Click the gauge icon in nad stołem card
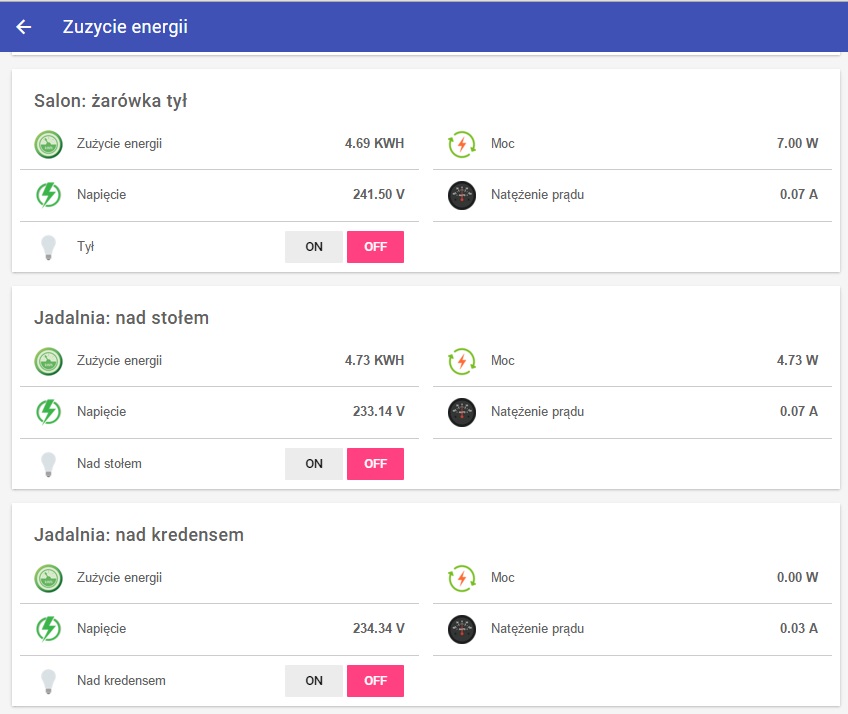 coord(462,412)
